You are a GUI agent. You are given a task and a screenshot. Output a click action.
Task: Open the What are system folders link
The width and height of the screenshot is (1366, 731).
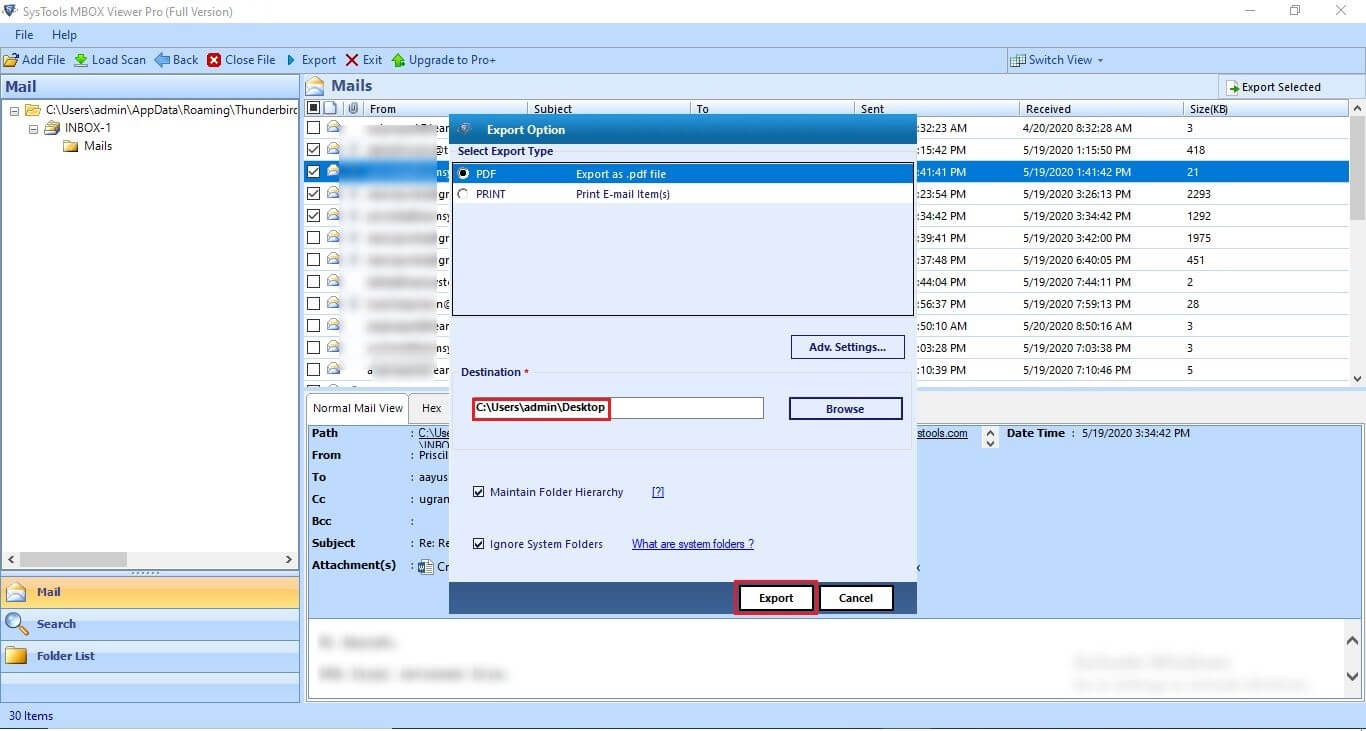[693, 544]
